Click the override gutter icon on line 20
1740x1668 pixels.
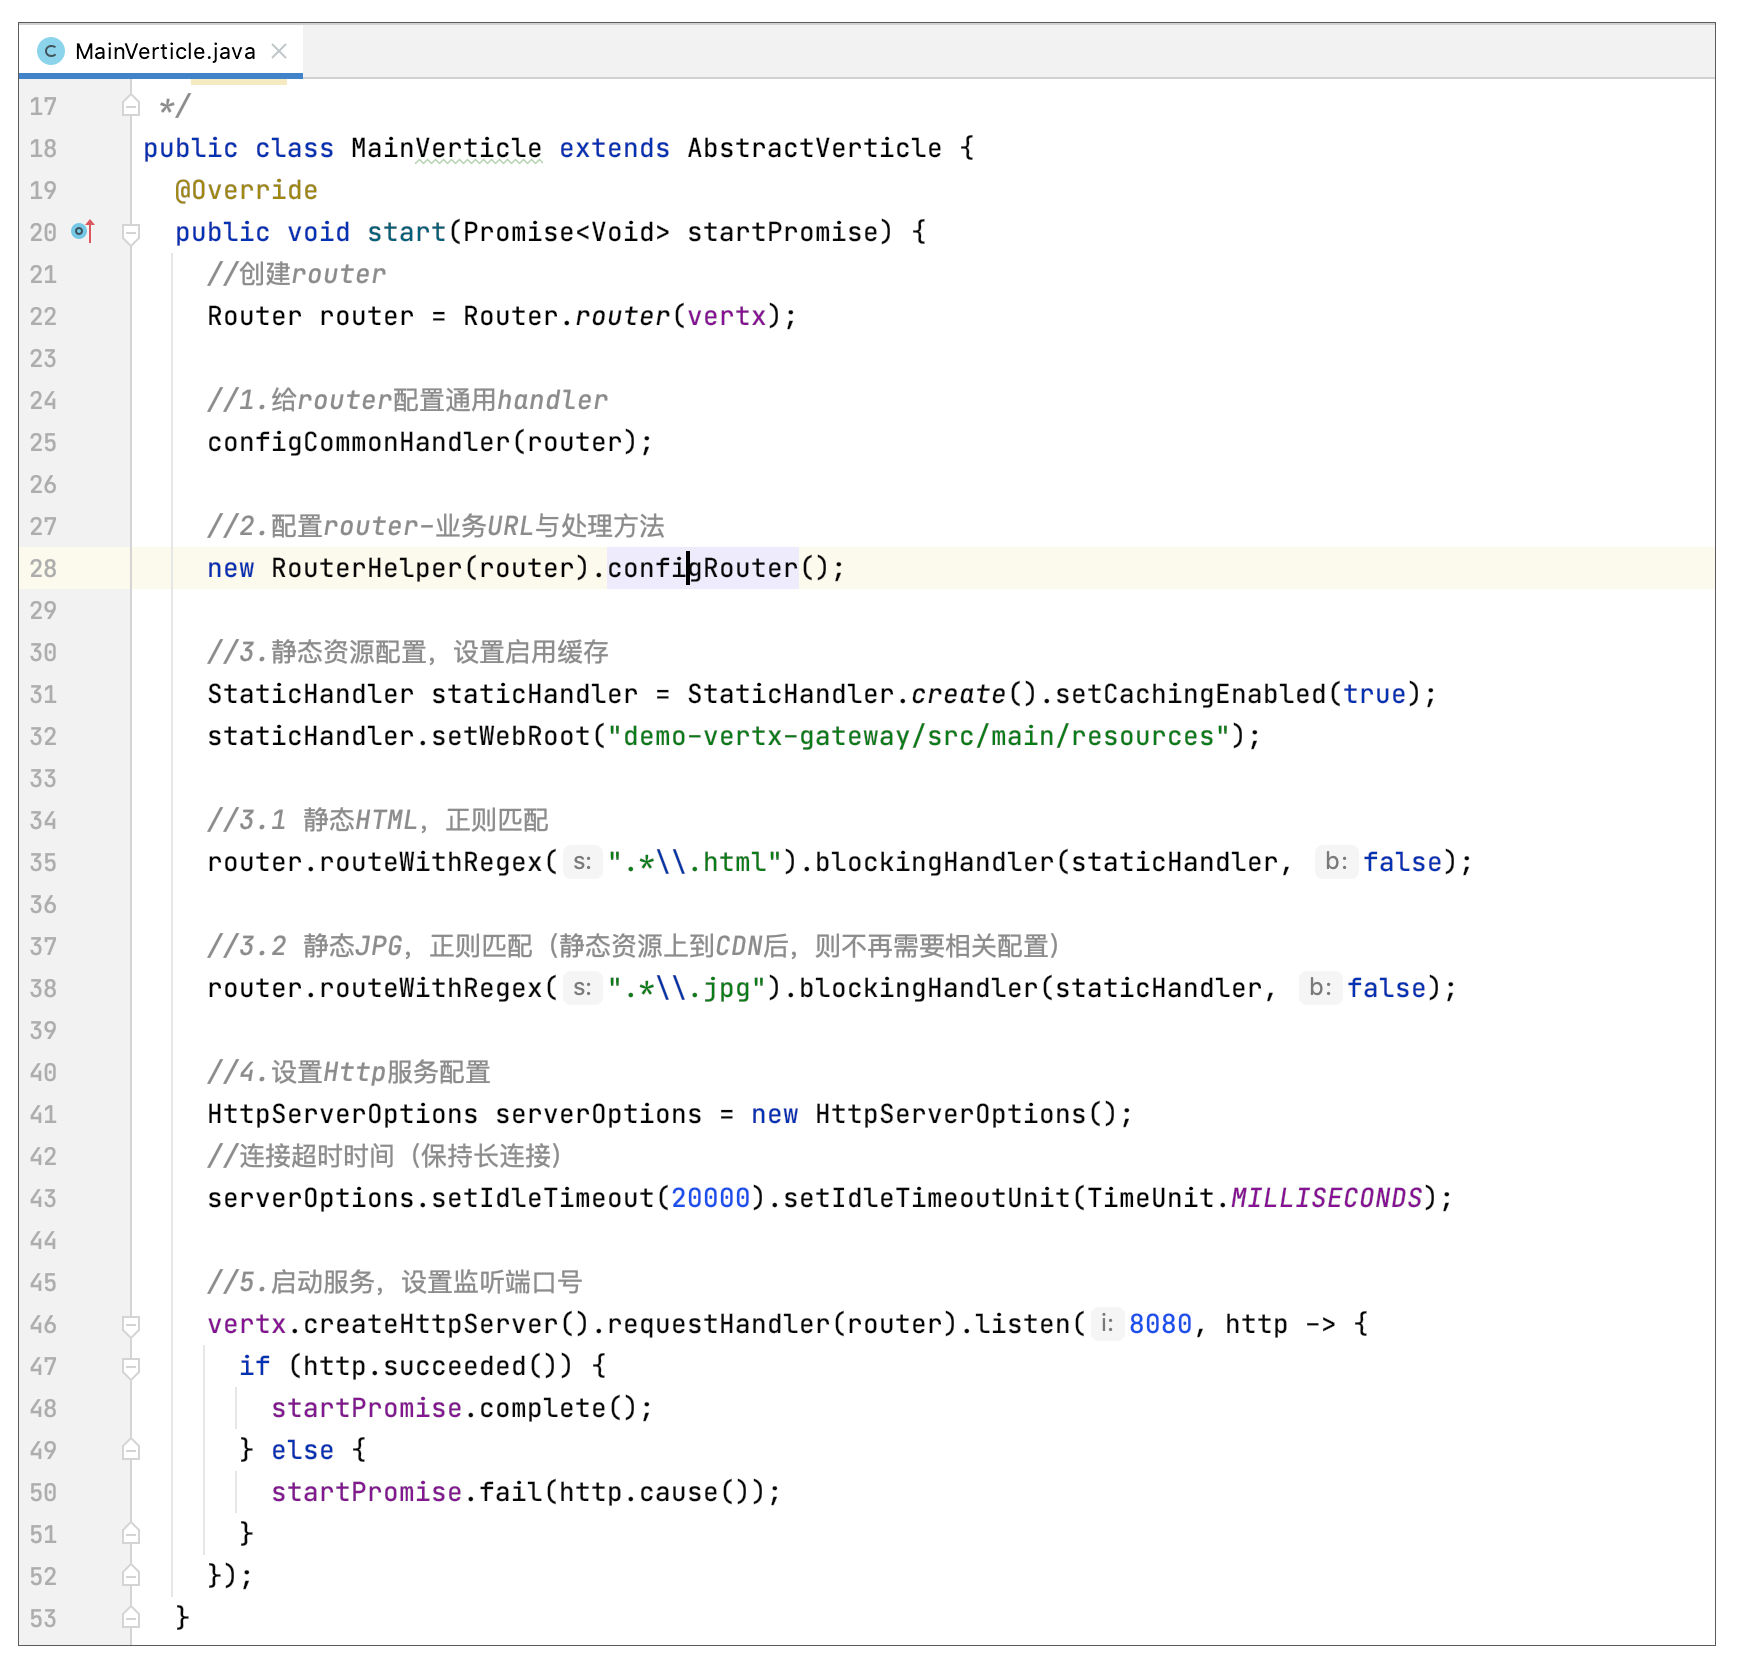[x=84, y=232]
